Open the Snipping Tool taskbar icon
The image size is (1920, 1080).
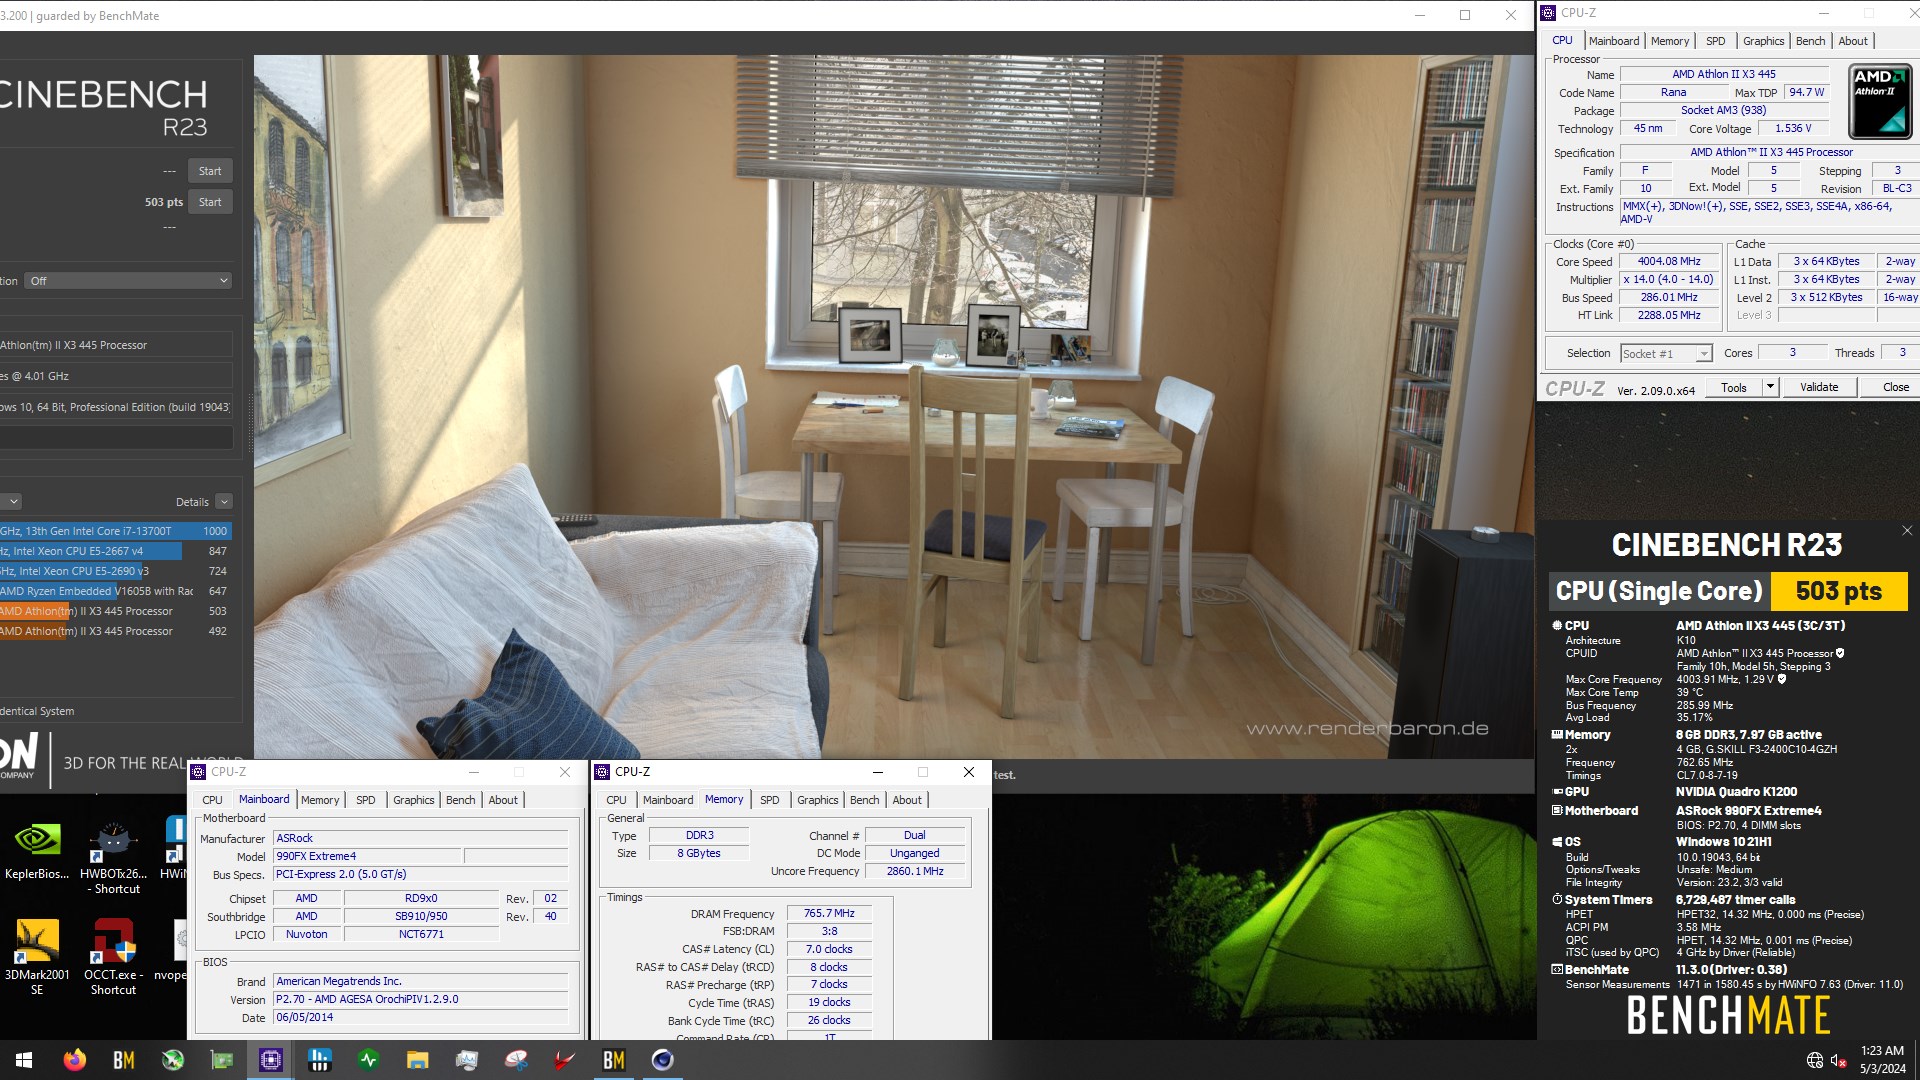(516, 1060)
